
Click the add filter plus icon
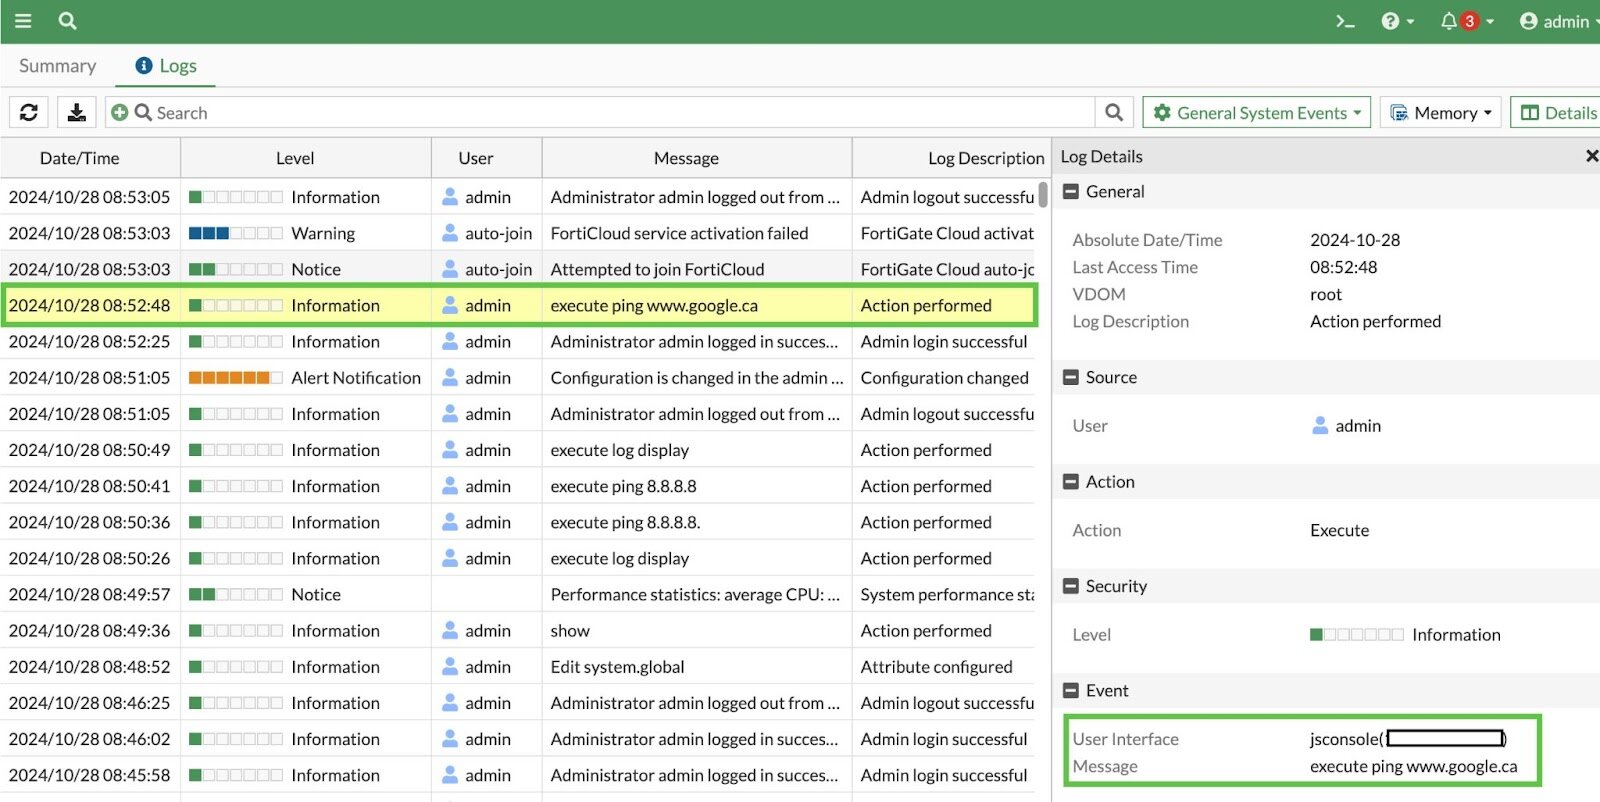[x=120, y=113]
